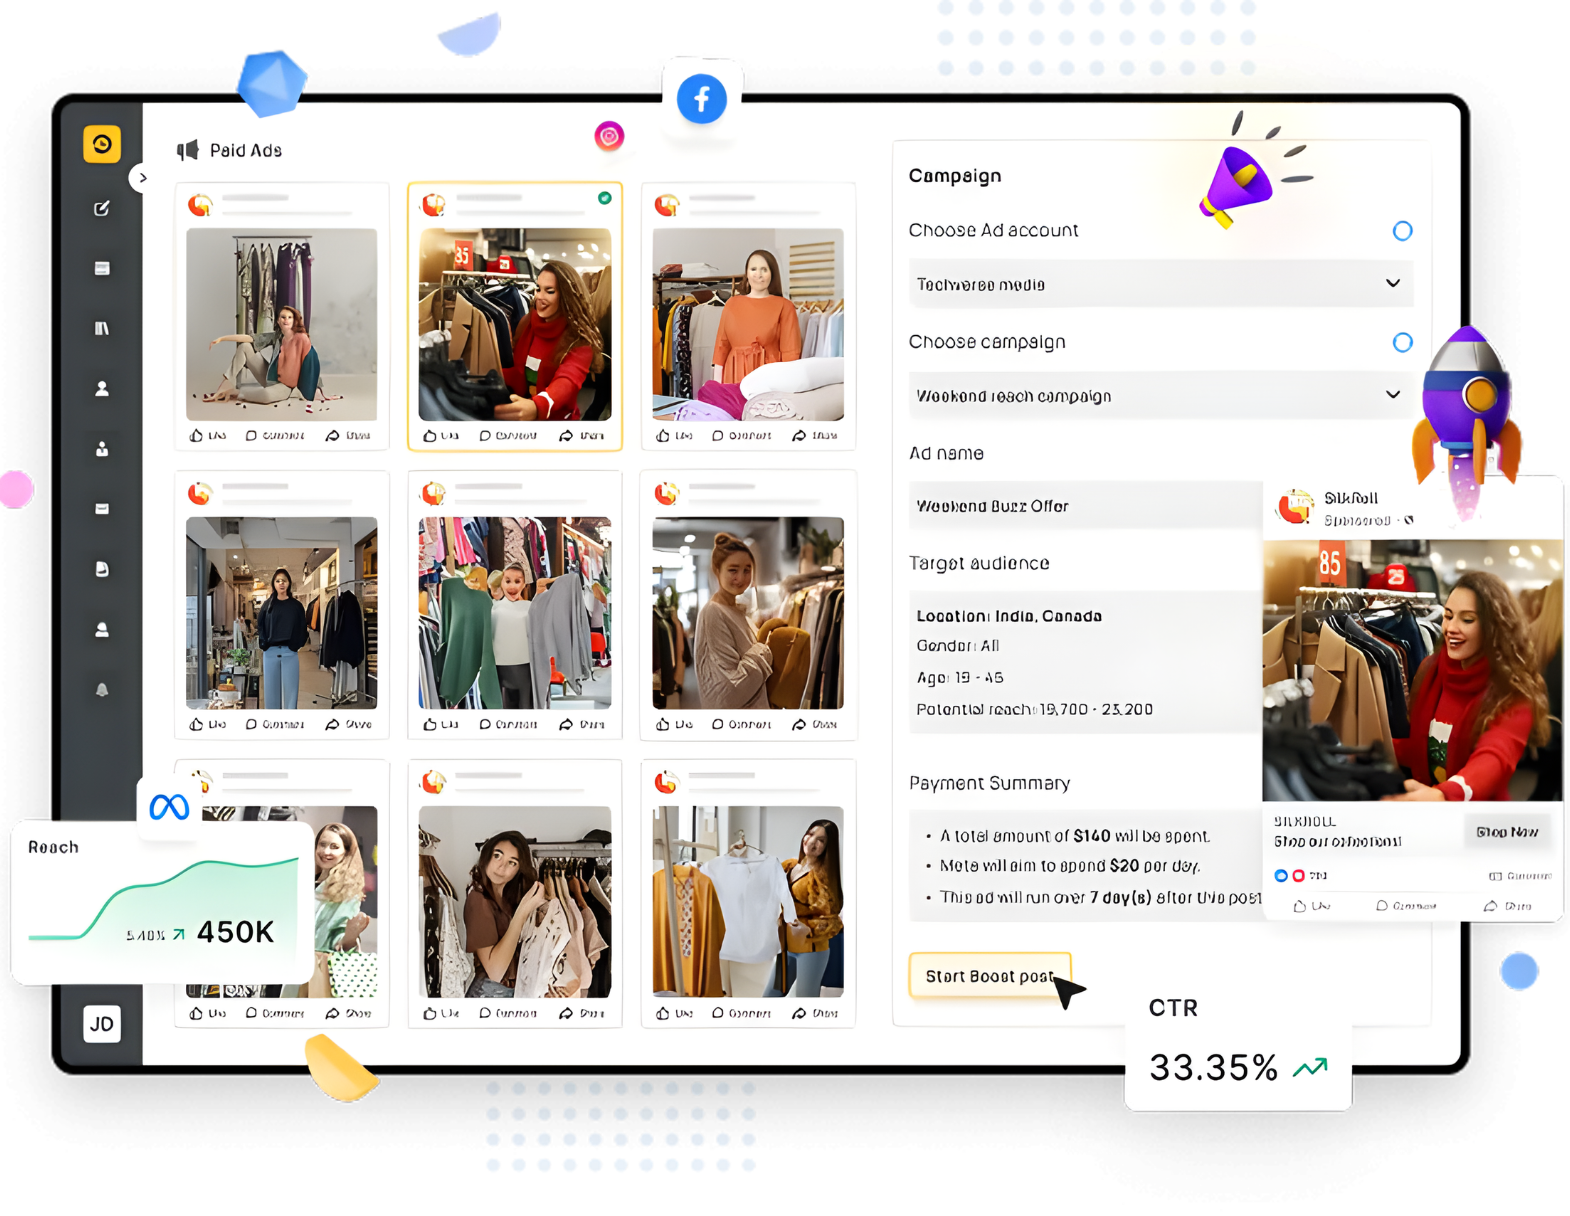1570x1216 pixels.
Task: Click the Paid Ads megaphone icon
Action: point(188,150)
